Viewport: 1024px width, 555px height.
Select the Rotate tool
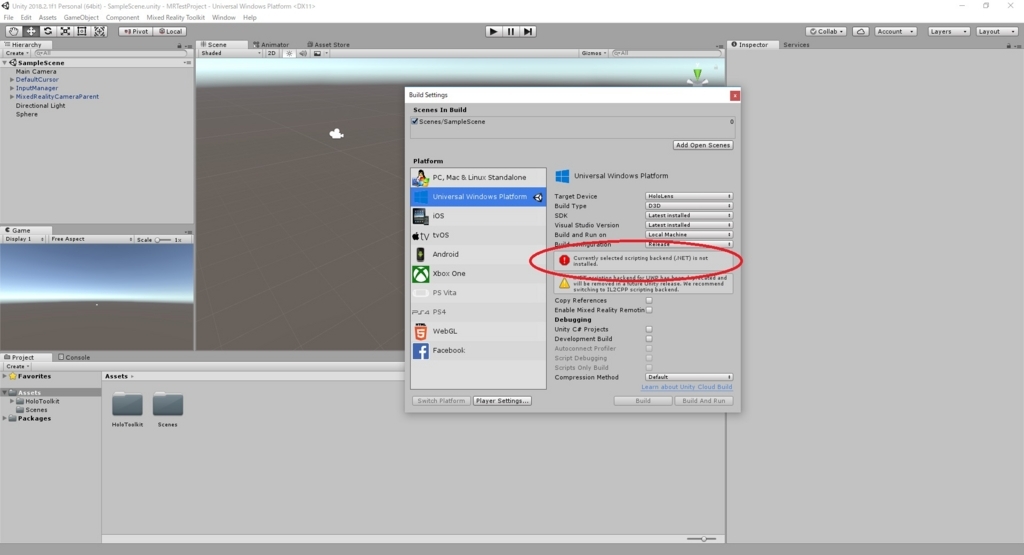48,31
